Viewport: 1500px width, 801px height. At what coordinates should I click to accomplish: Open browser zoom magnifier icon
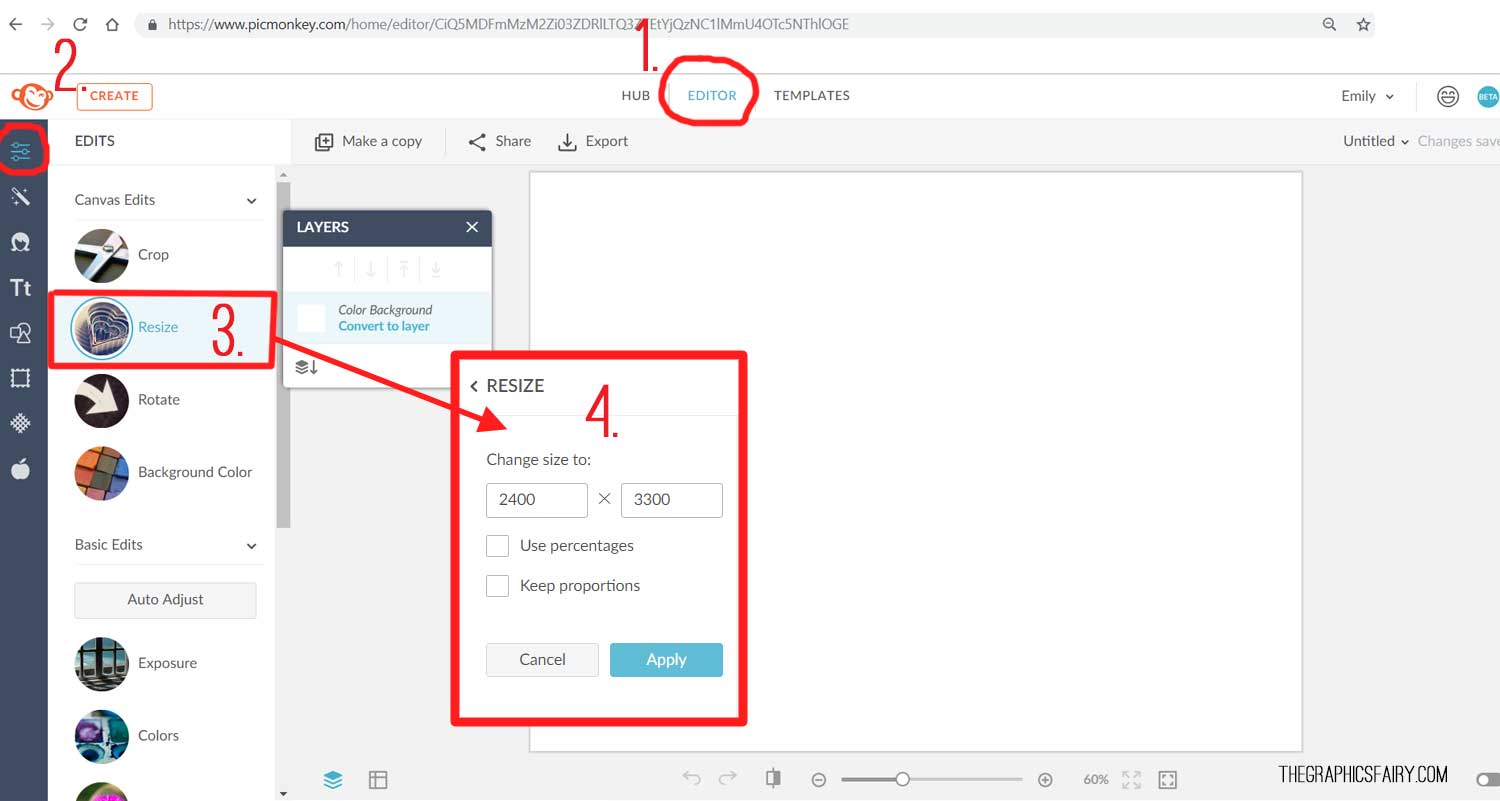point(1329,24)
